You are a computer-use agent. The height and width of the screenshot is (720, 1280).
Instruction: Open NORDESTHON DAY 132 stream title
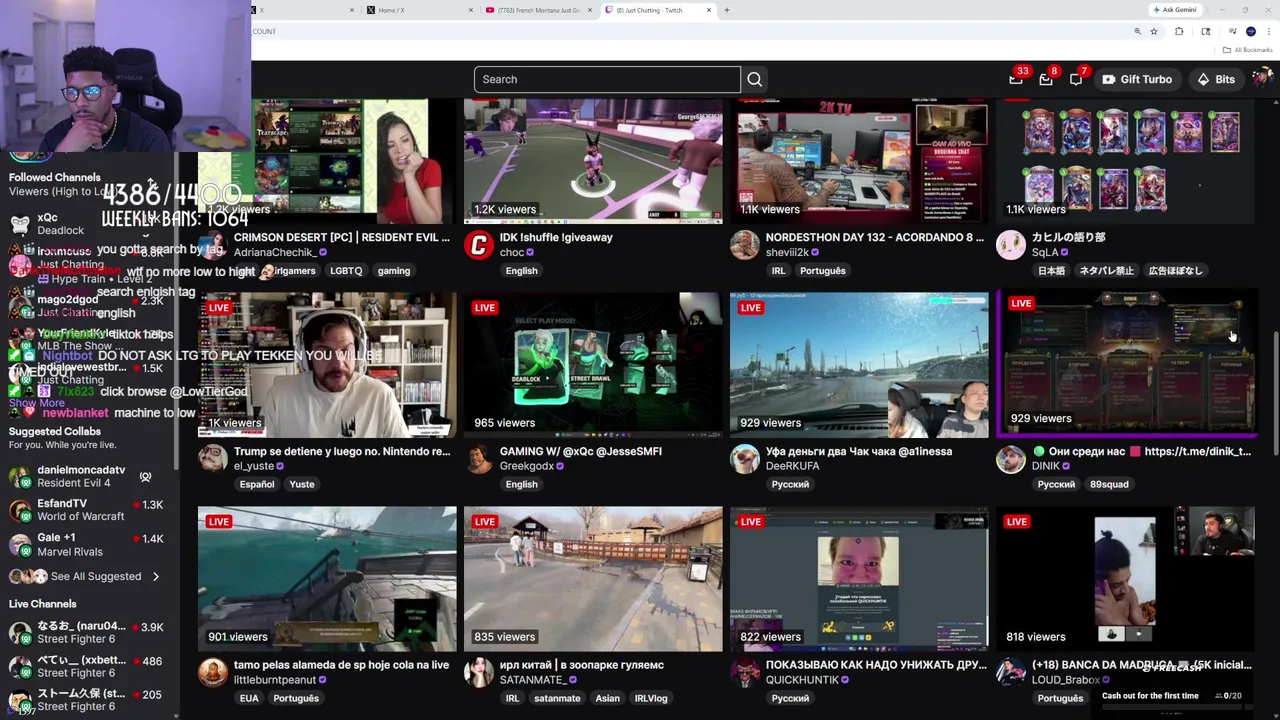875,237
